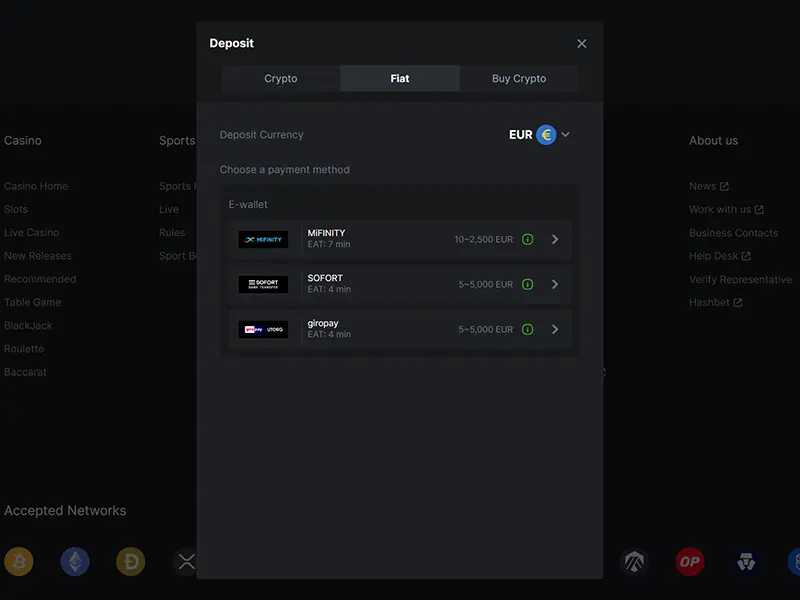The image size is (800, 600).
Task: Select the SOFORT payment method name
Action: coord(325,278)
